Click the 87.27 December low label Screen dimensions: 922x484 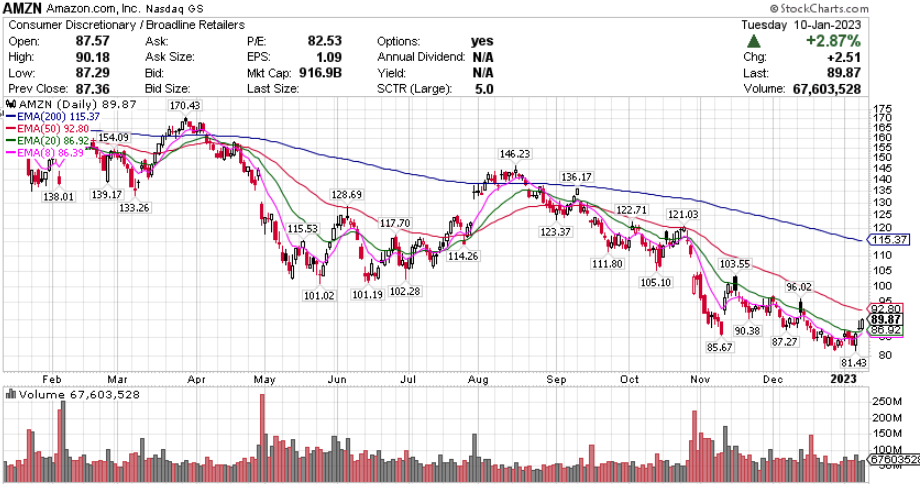click(x=784, y=342)
